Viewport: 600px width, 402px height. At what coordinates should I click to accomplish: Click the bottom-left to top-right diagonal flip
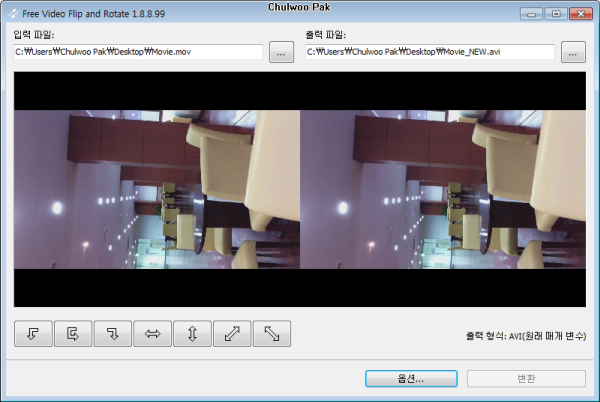click(232, 335)
